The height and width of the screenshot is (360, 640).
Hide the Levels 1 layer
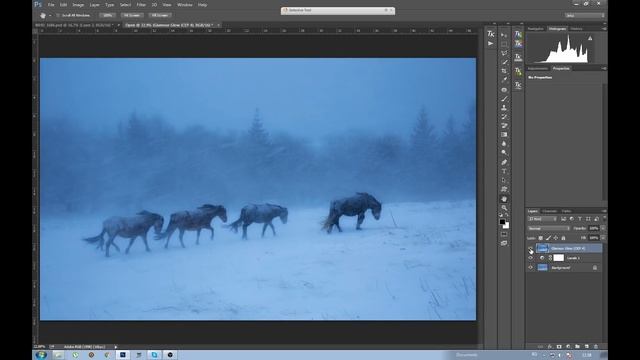tap(531, 258)
